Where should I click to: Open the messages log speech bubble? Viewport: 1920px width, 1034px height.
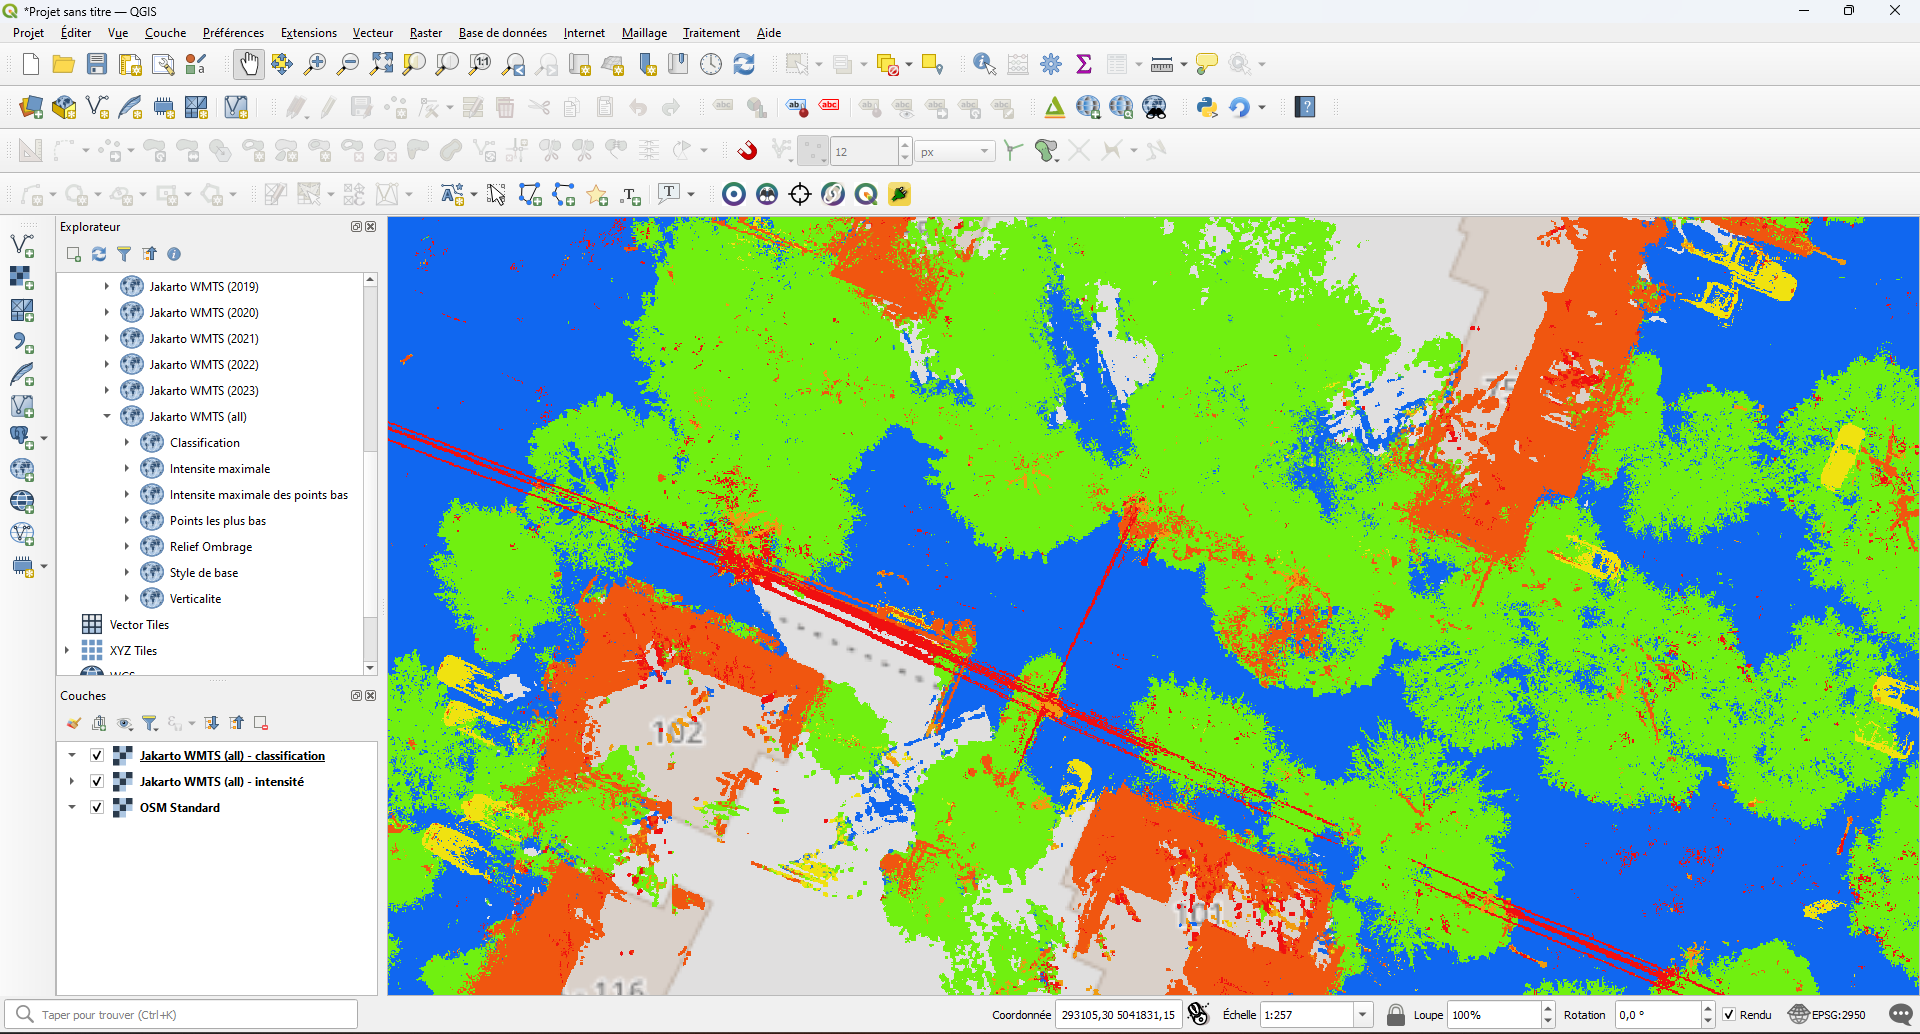click(1901, 1015)
